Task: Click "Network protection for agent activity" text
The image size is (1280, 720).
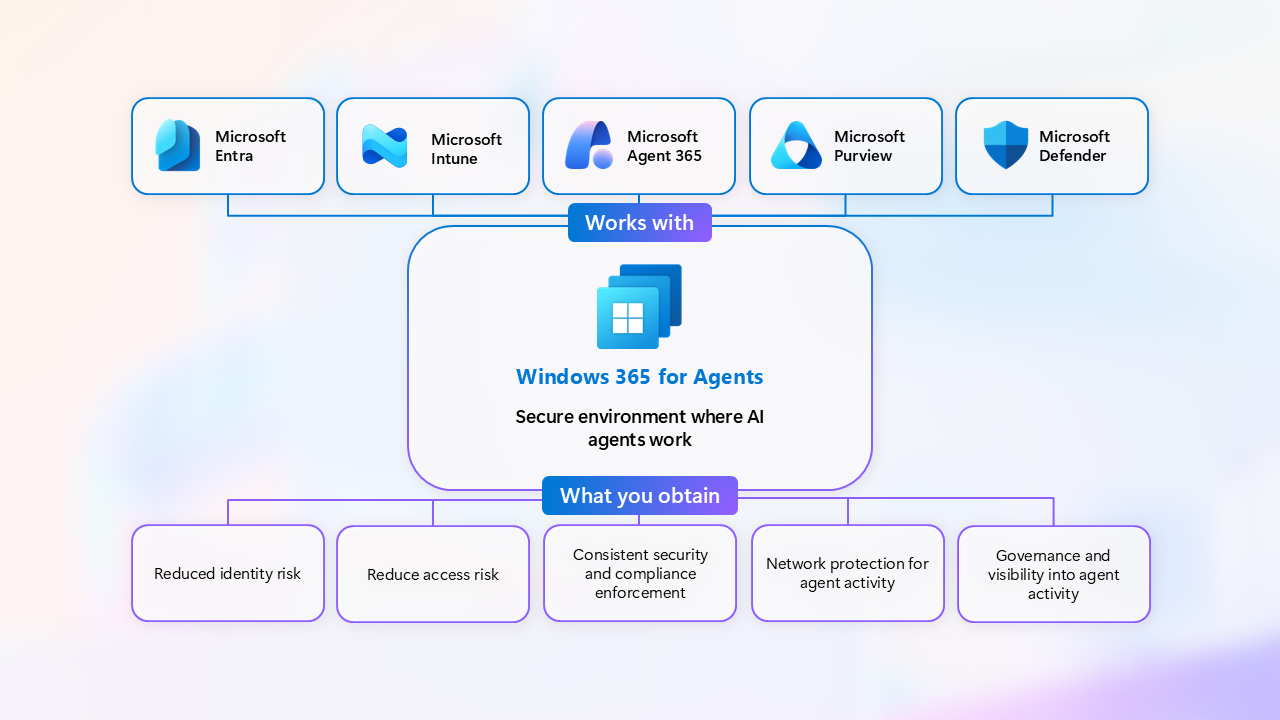Action: (x=848, y=573)
